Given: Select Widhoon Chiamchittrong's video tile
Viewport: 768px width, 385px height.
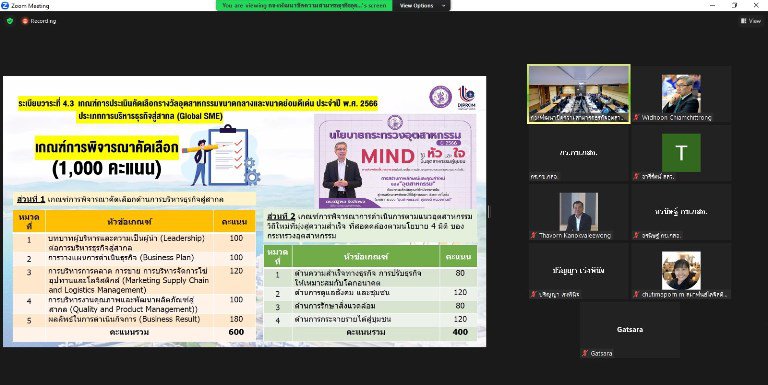Looking at the screenshot, I should (681, 94).
